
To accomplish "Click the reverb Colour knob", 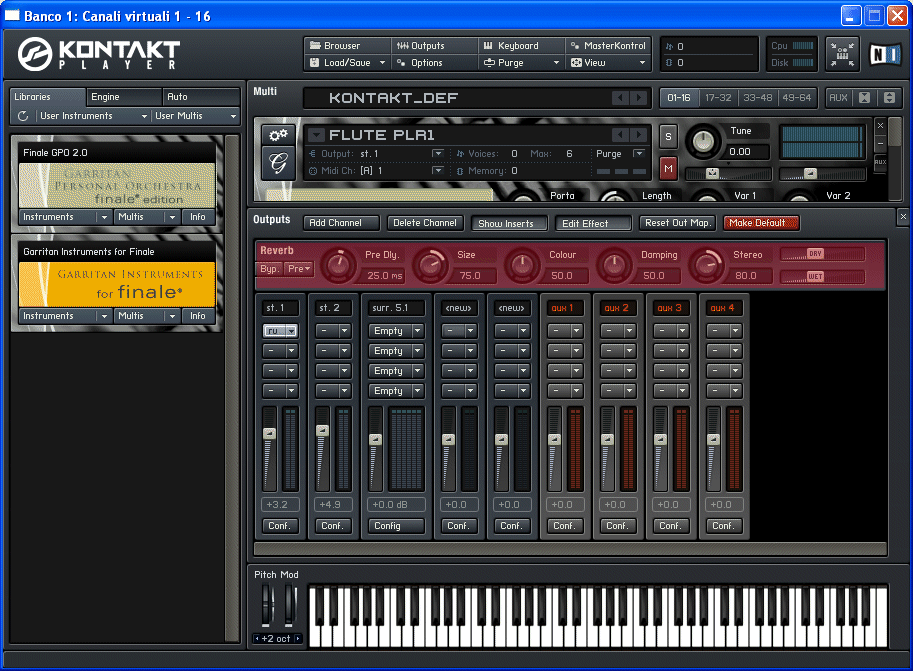I will tap(522, 265).
